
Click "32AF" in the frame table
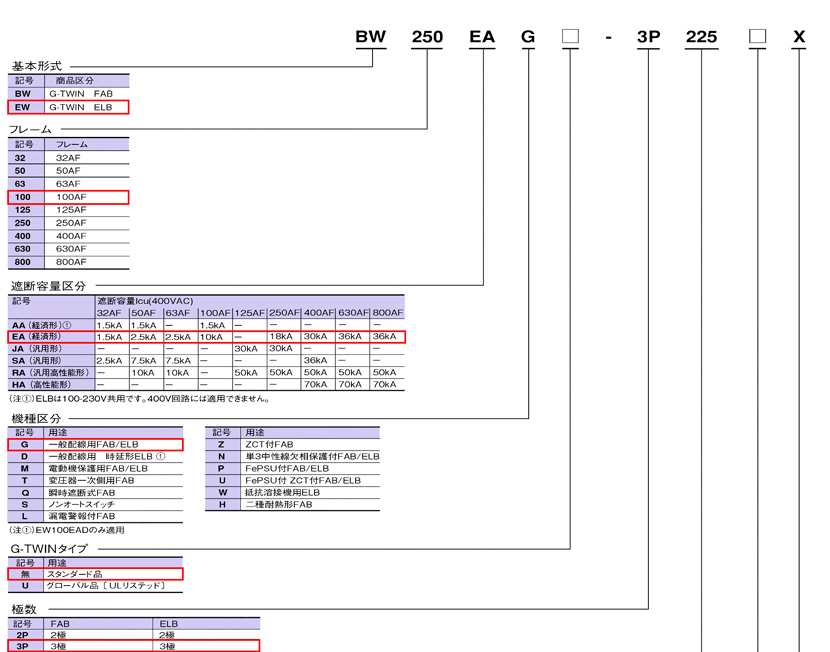click(x=68, y=158)
